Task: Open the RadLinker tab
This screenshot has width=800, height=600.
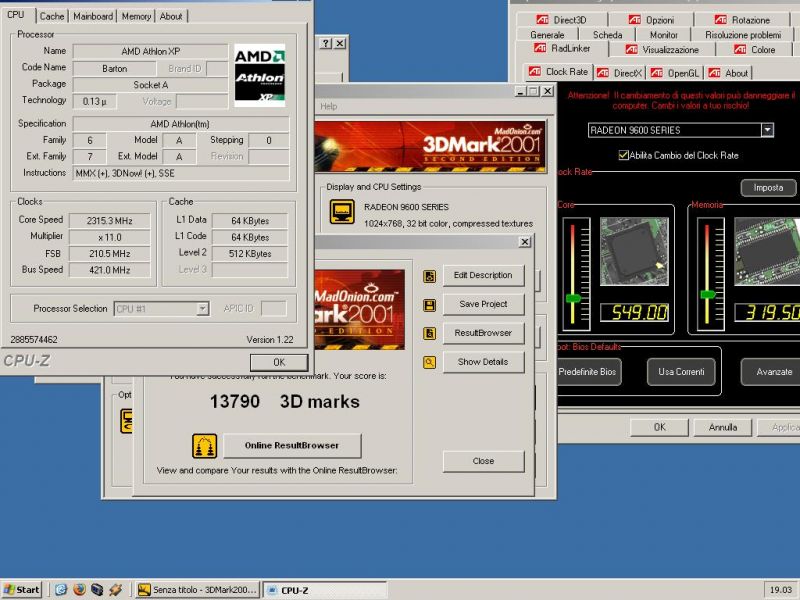Action: point(562,48)
